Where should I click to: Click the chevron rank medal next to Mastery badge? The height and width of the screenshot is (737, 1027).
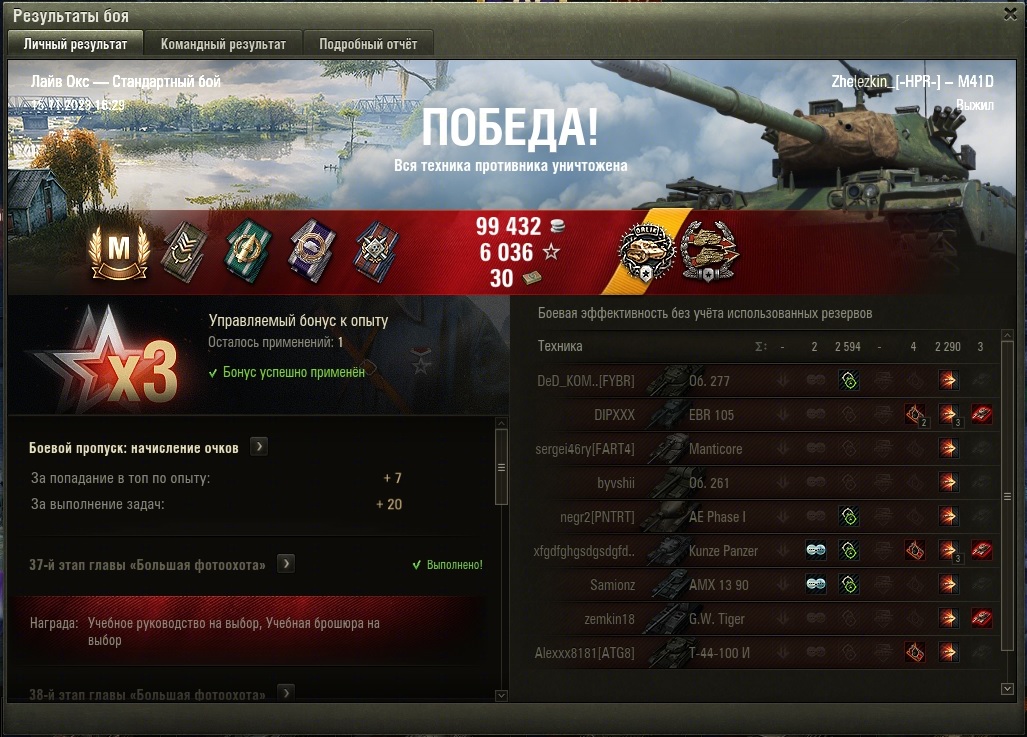(x=185, y=252)
